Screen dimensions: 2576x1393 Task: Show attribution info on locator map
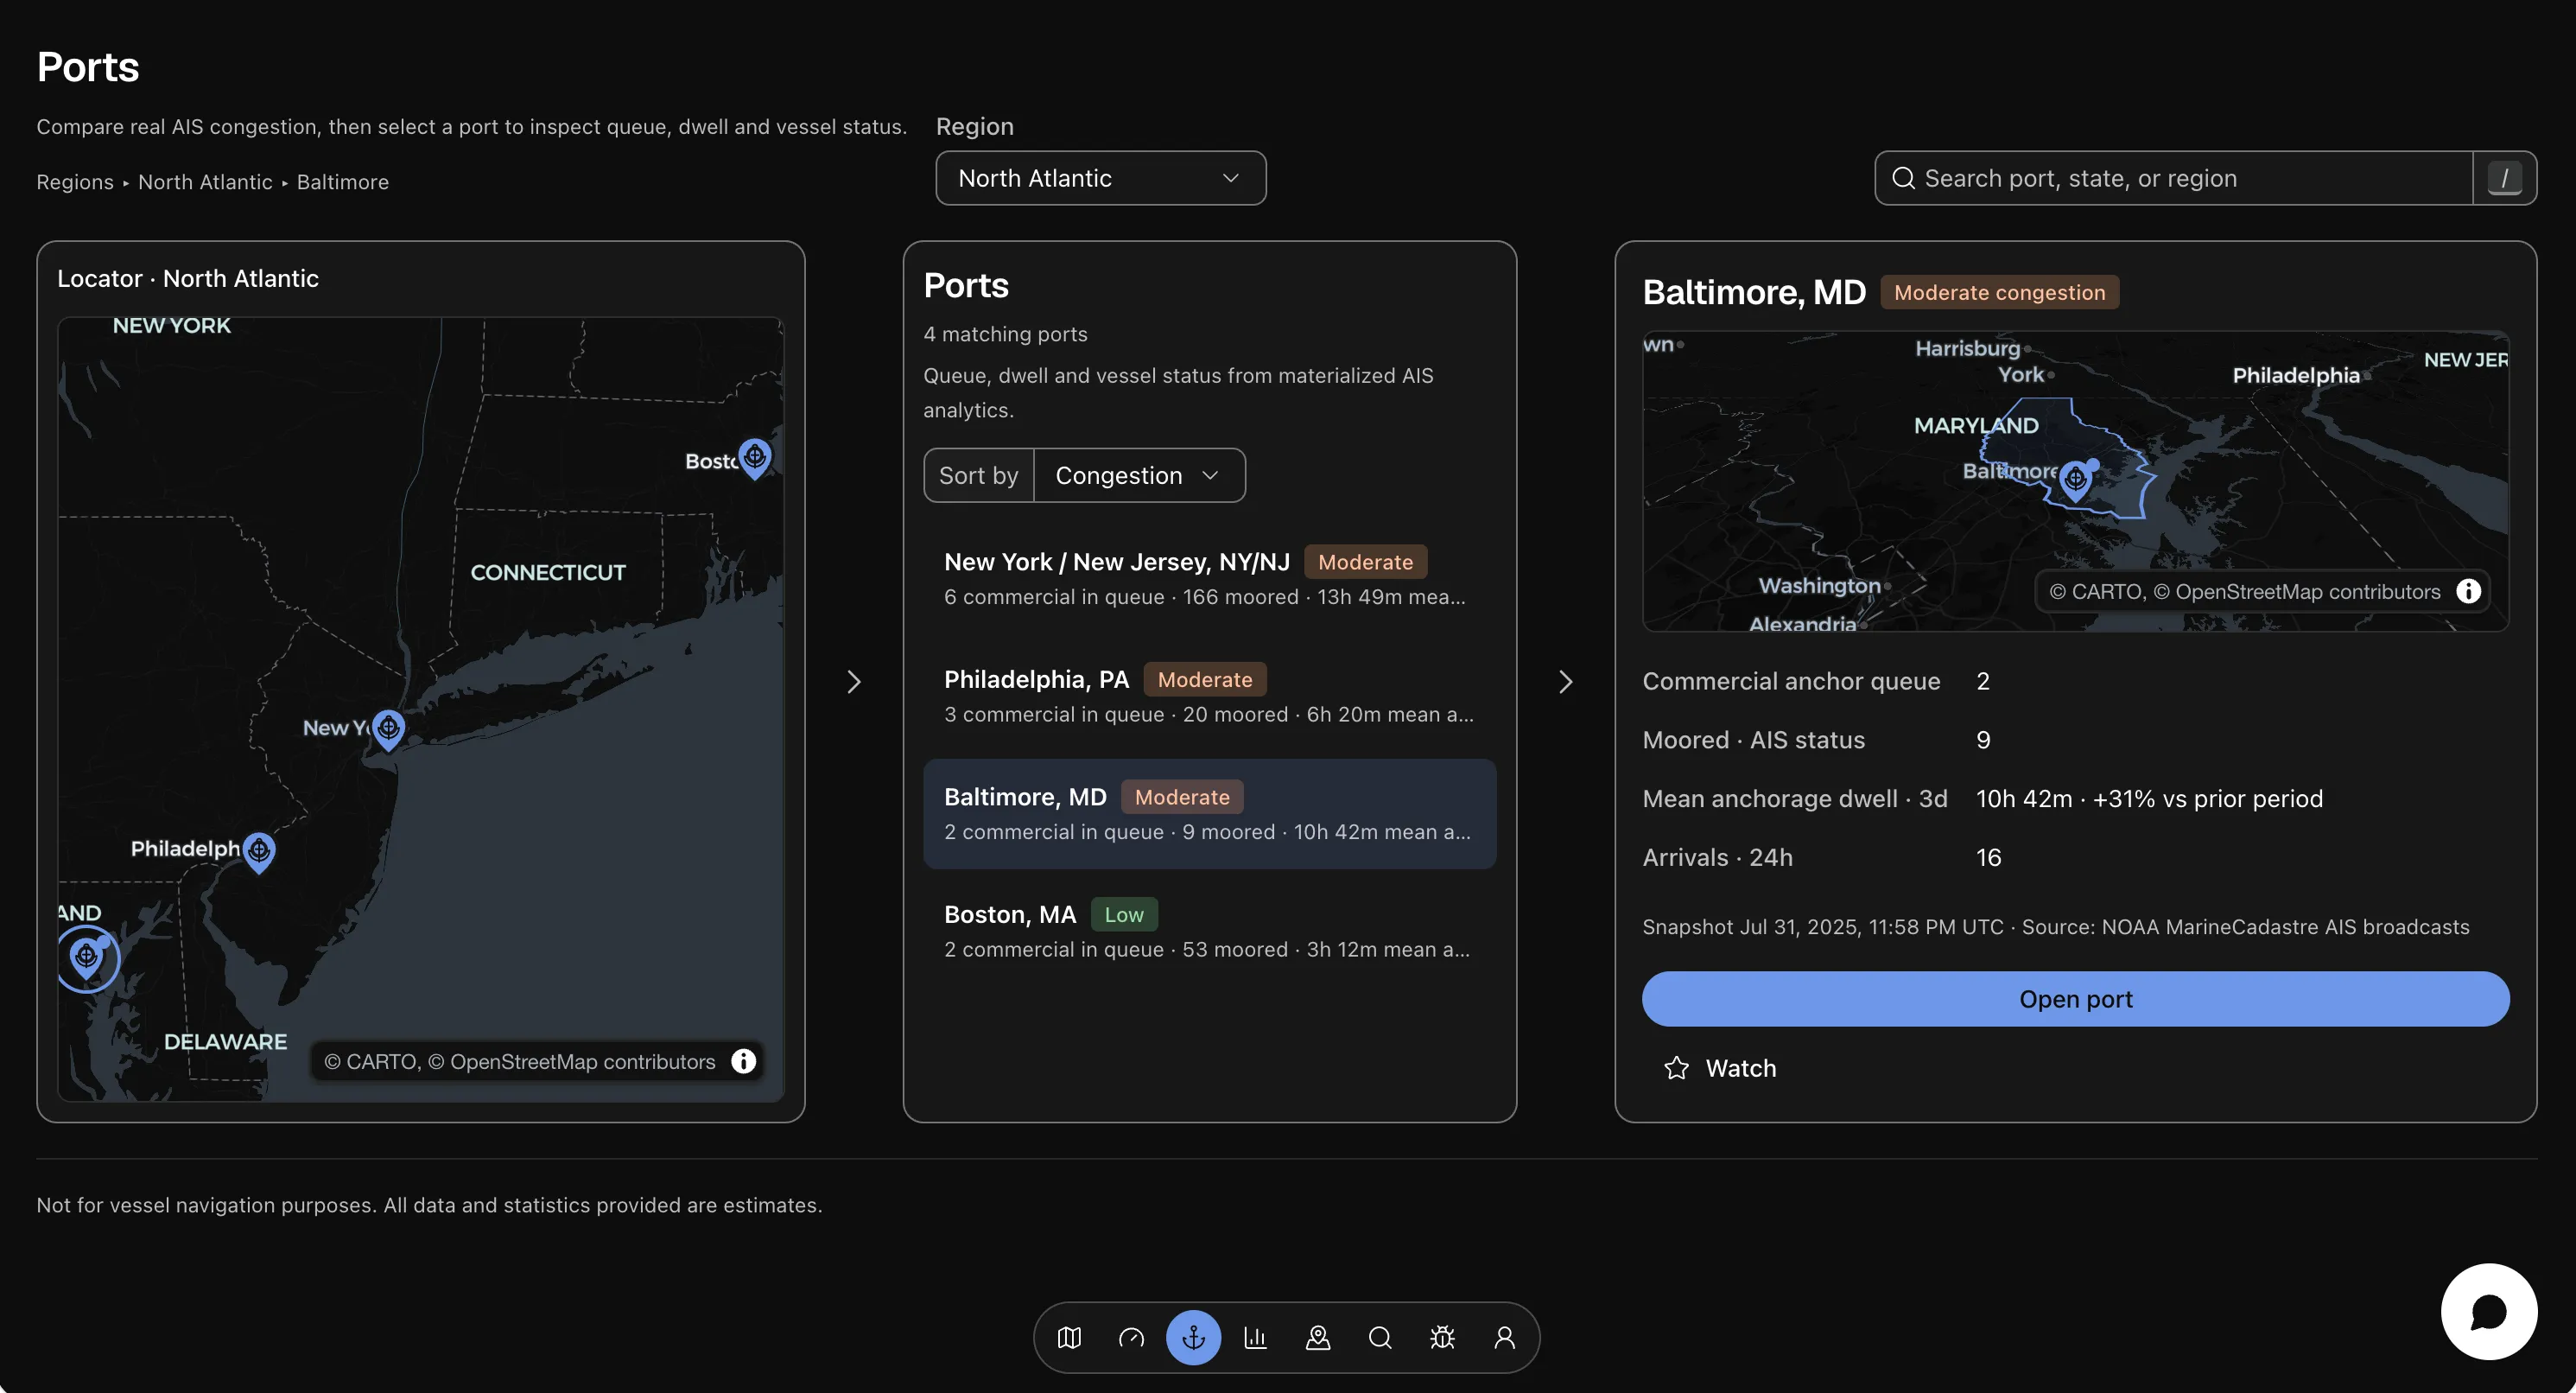coord(743,1061)
